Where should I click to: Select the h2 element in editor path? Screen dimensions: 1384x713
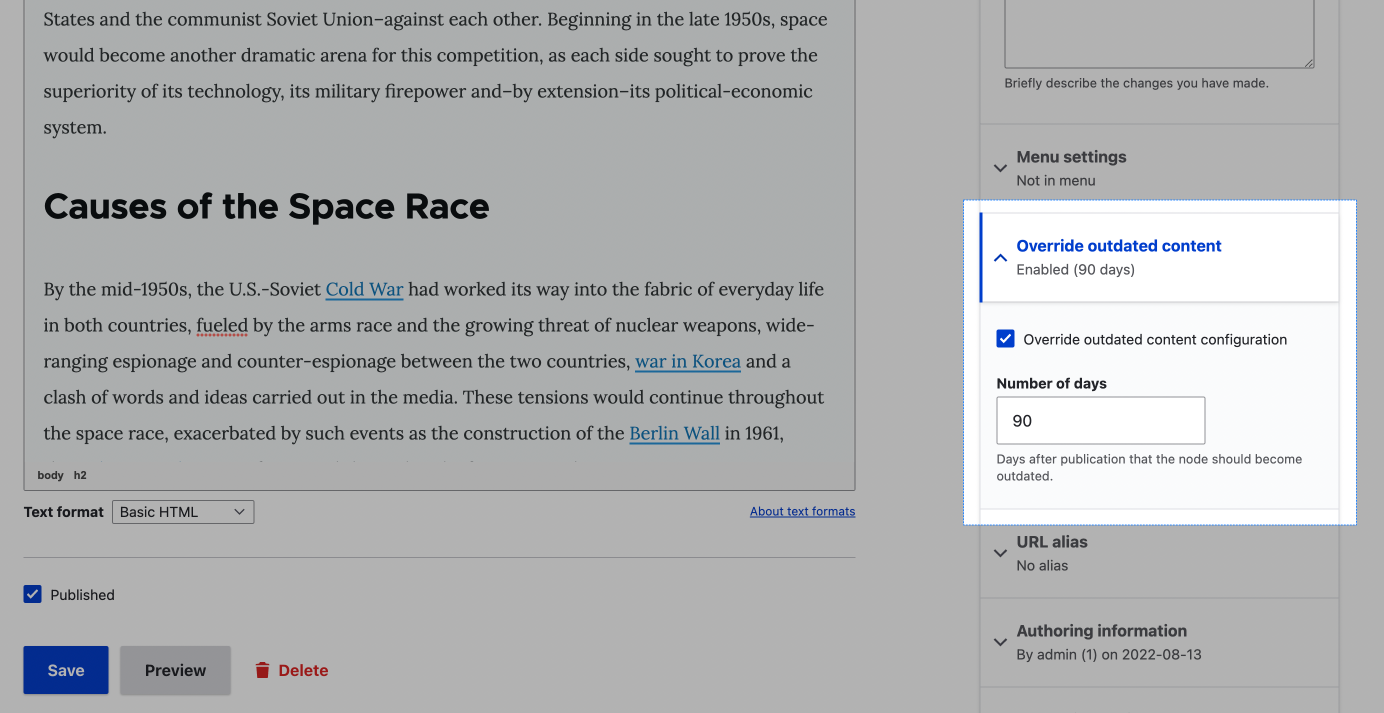tap(80, 475)
